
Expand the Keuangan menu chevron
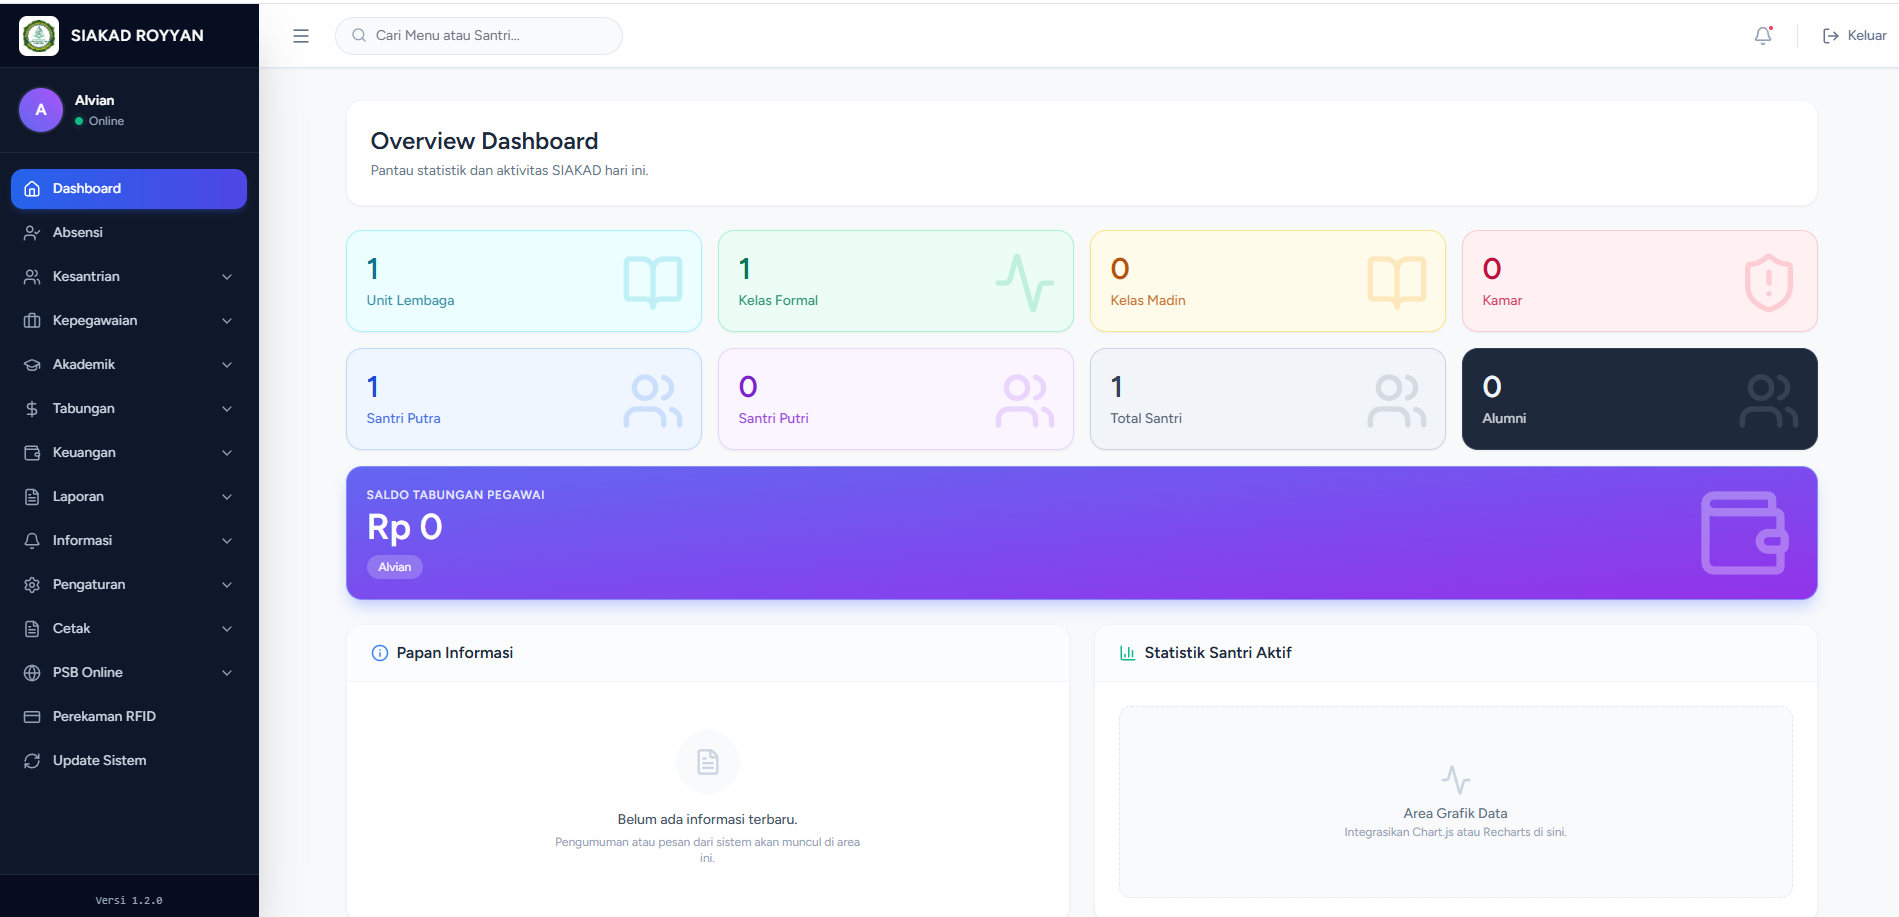(x=227, y=453)
